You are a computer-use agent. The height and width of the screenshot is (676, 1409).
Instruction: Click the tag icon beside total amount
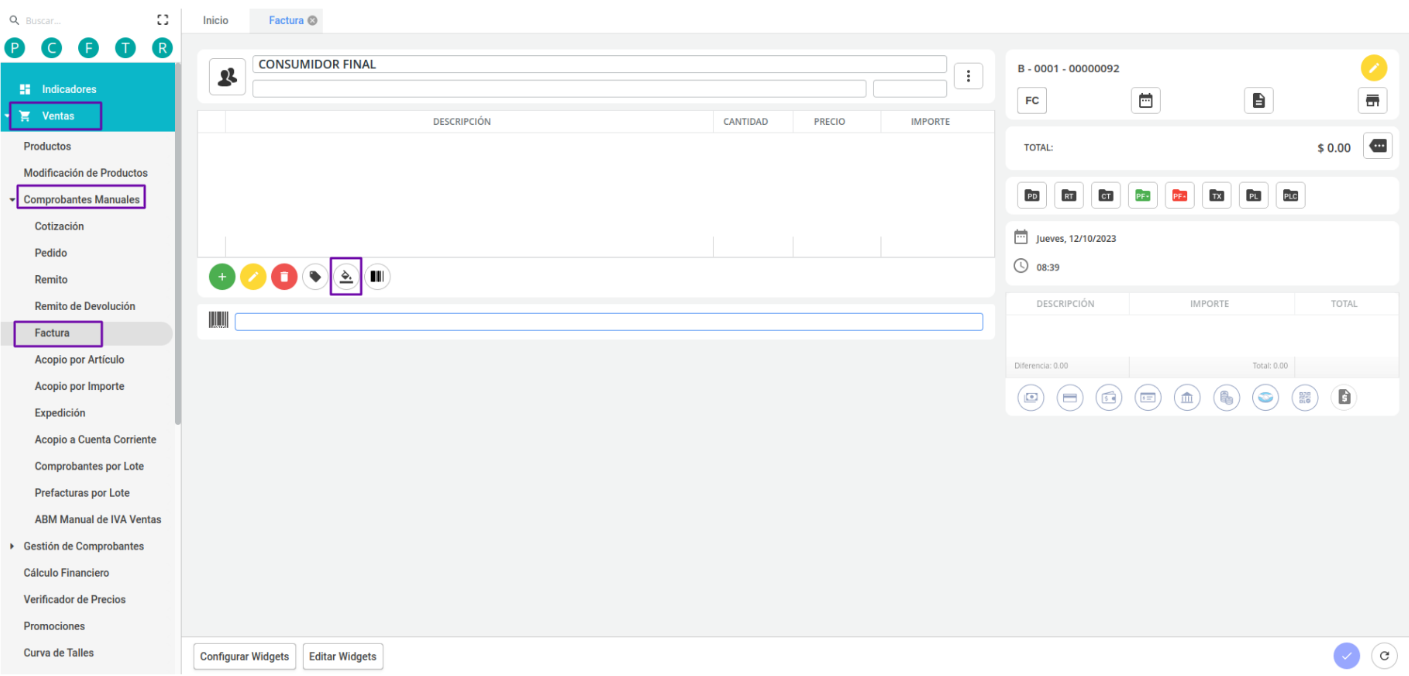pyautogui.click(x=1378, y=146)
